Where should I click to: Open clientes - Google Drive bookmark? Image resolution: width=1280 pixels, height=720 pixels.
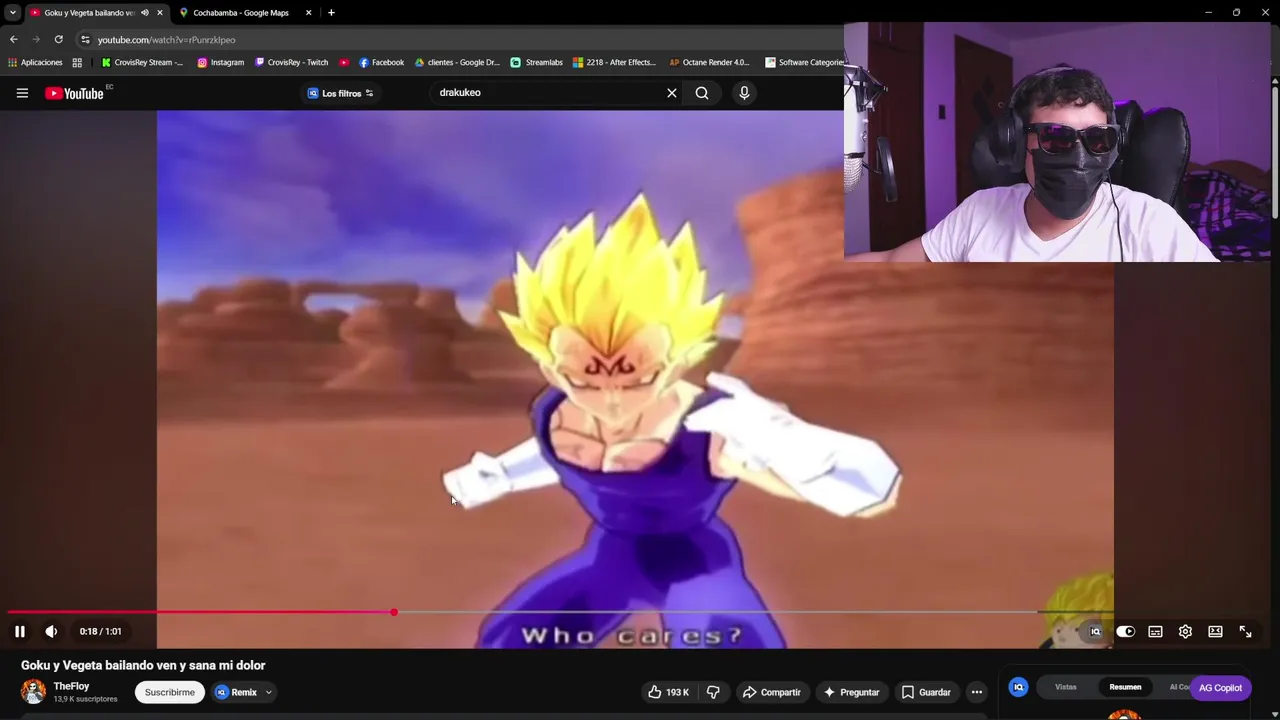pyautogui.click(x=456, y=62)
